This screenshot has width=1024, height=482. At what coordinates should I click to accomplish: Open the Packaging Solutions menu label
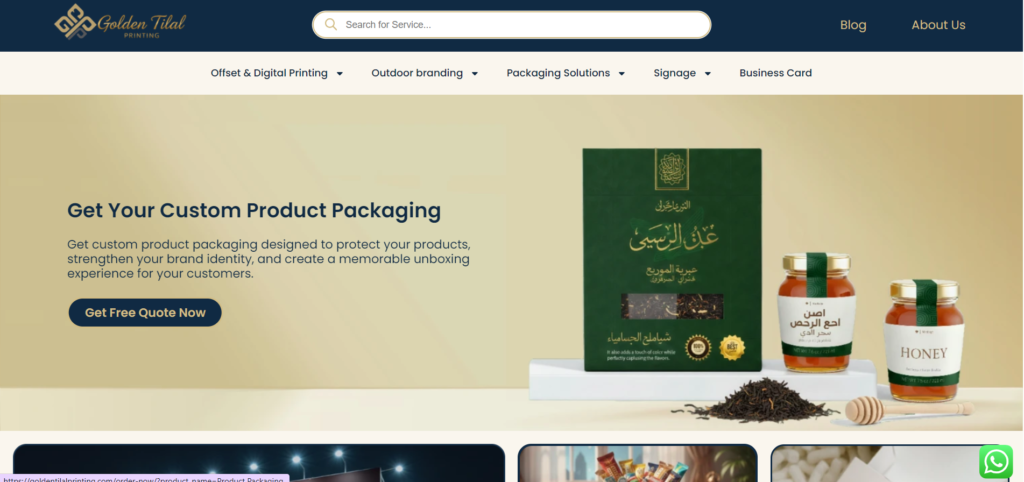(x=558, y=73)
